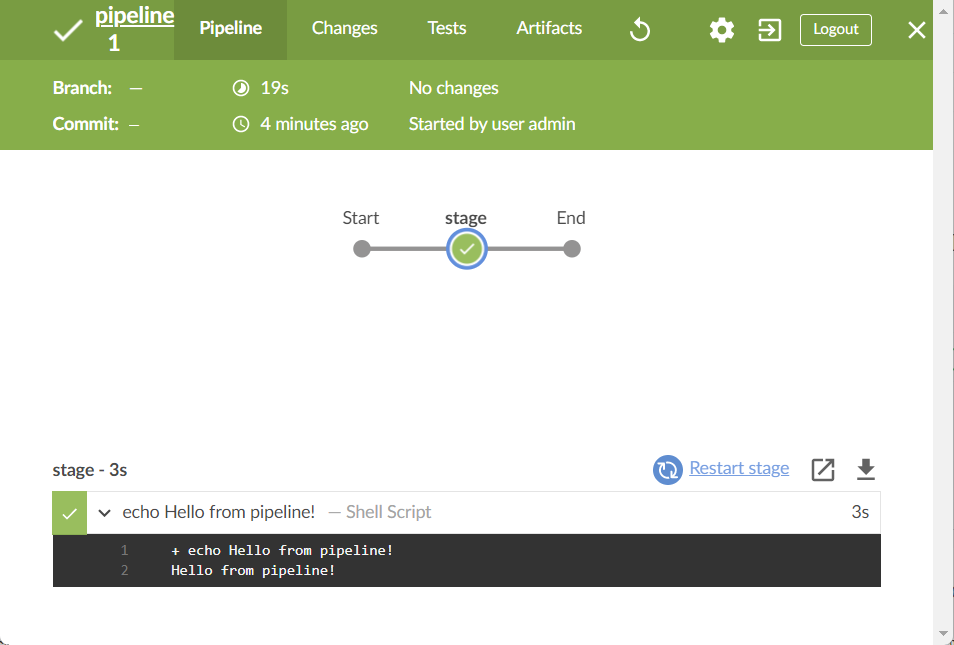Collapse the echo Hello step log
Screen dimensions: 954x645
(105, 513)
